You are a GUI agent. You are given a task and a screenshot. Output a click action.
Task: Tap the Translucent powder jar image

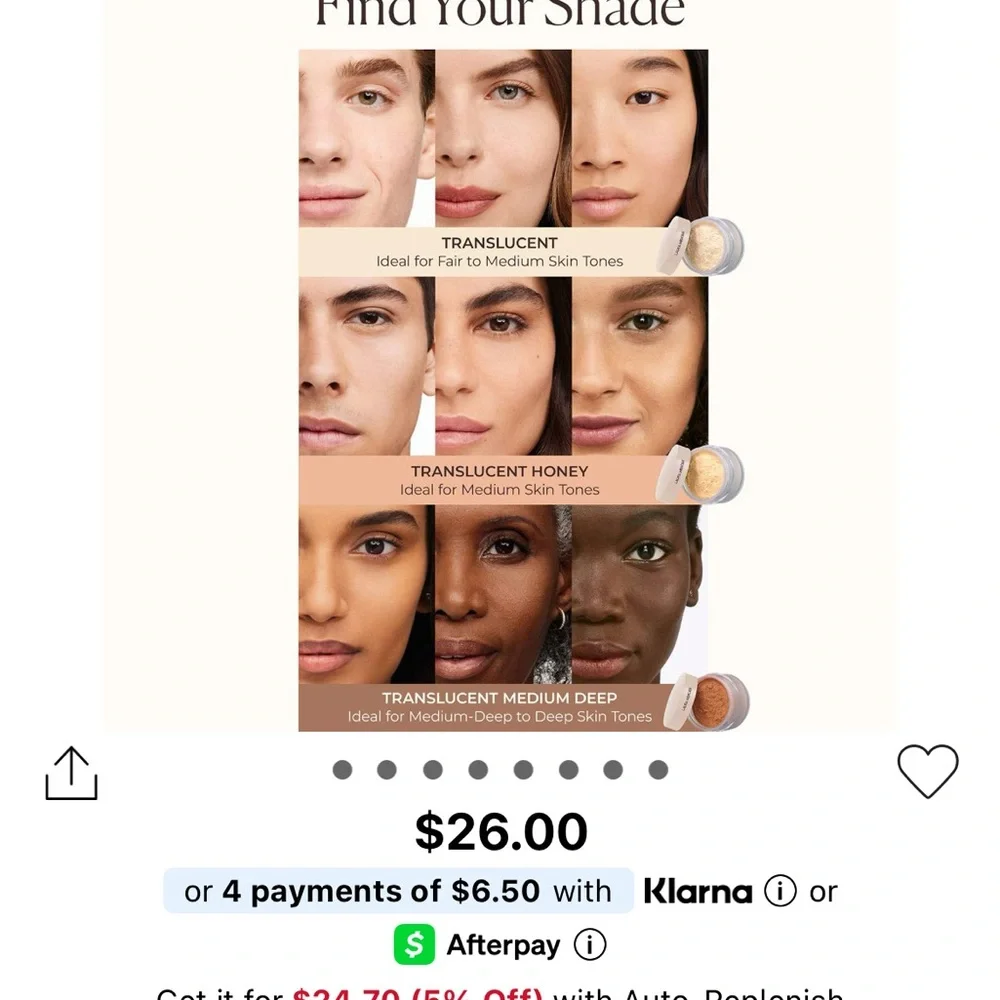[701, 246]
